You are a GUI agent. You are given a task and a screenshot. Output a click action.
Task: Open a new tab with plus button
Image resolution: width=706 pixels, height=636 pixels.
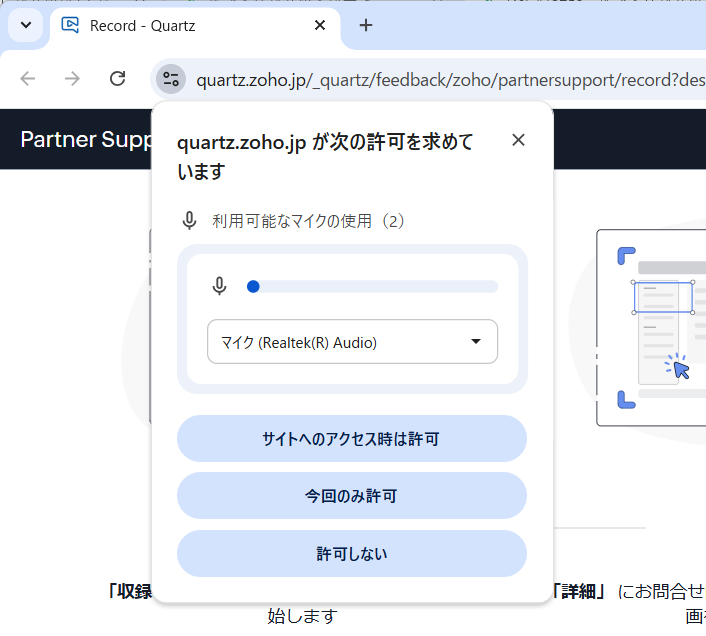pyautogui.click(x=366, y=26)
